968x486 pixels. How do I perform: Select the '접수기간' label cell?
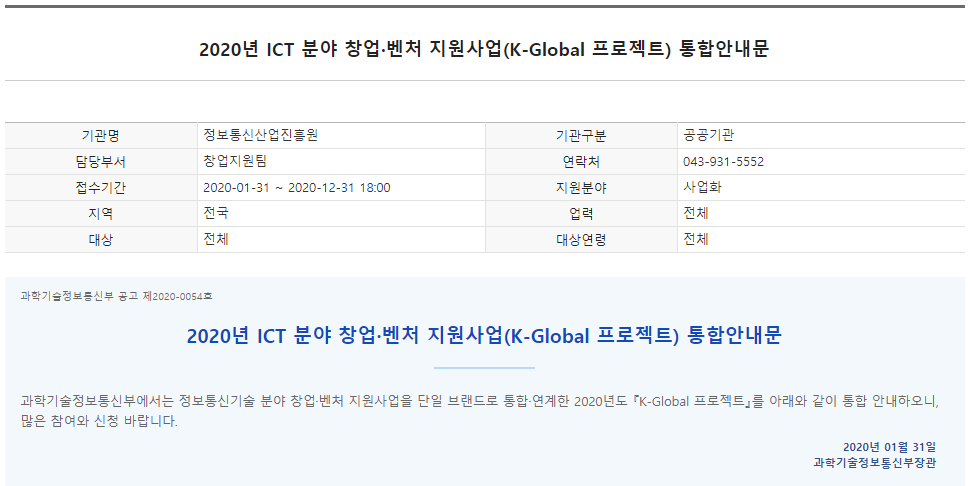(101, 188)
